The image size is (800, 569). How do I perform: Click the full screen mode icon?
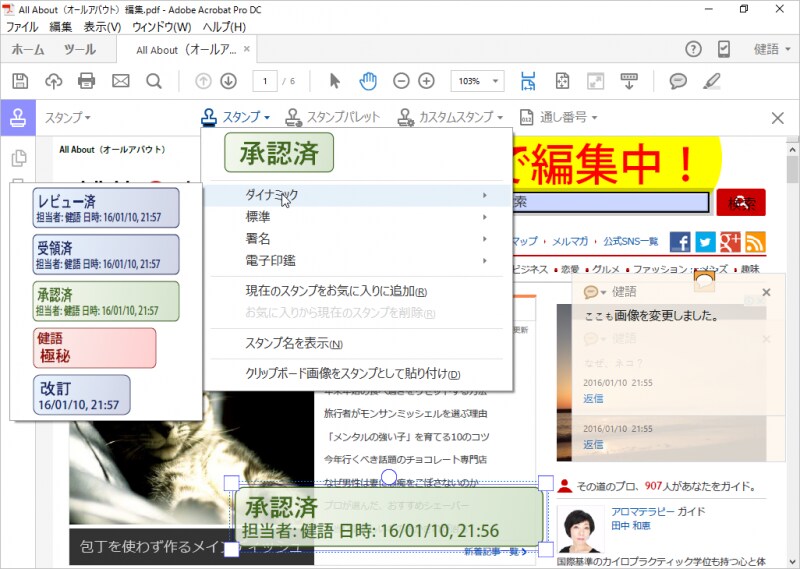595,81
